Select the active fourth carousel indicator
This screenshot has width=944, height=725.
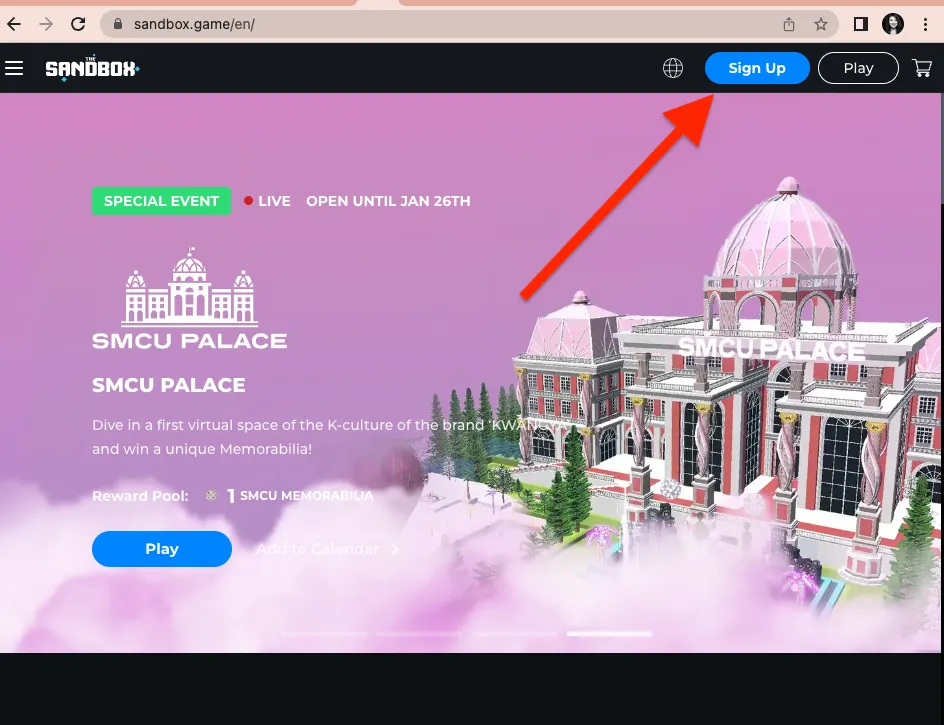click(x=609, y=633)
